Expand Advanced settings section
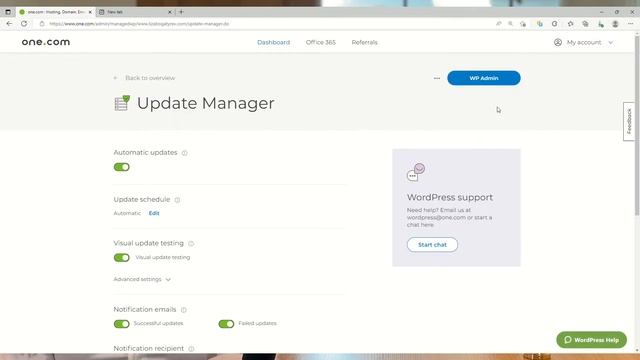This screenshot has width=640, height=360. 142,279
